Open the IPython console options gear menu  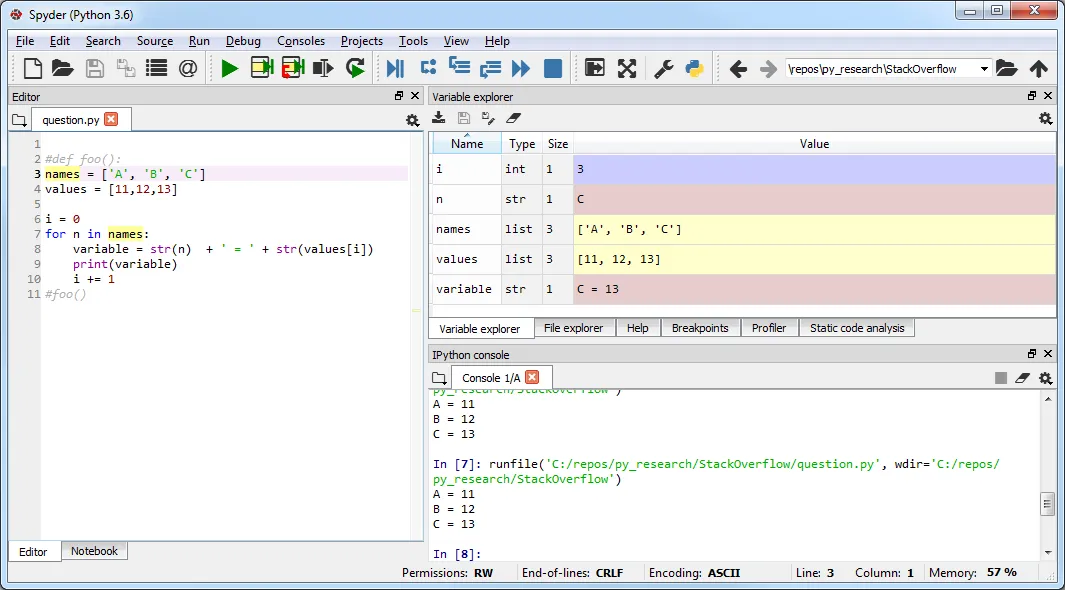1045,378
